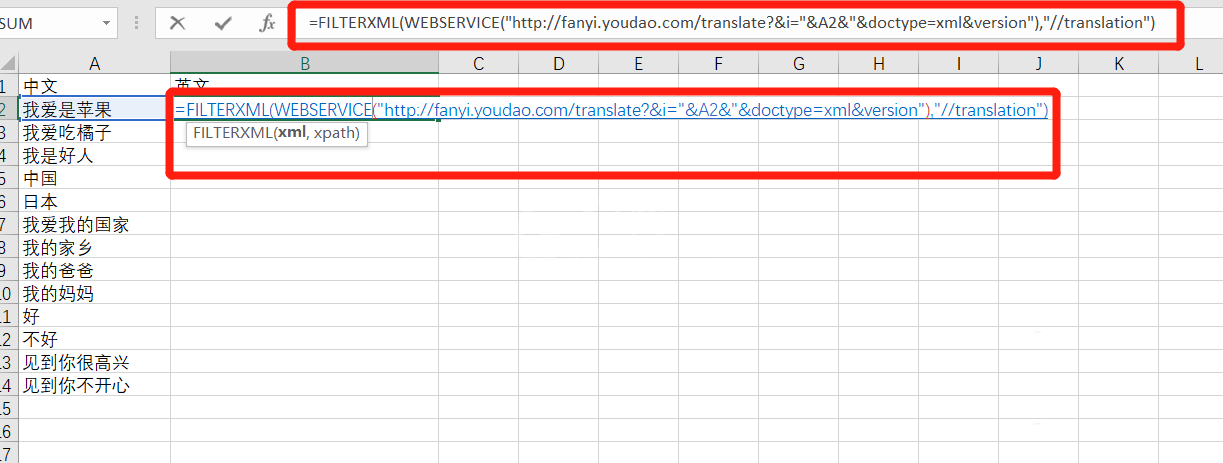Click cell containing 我爱我的国家

click(95, 224)
